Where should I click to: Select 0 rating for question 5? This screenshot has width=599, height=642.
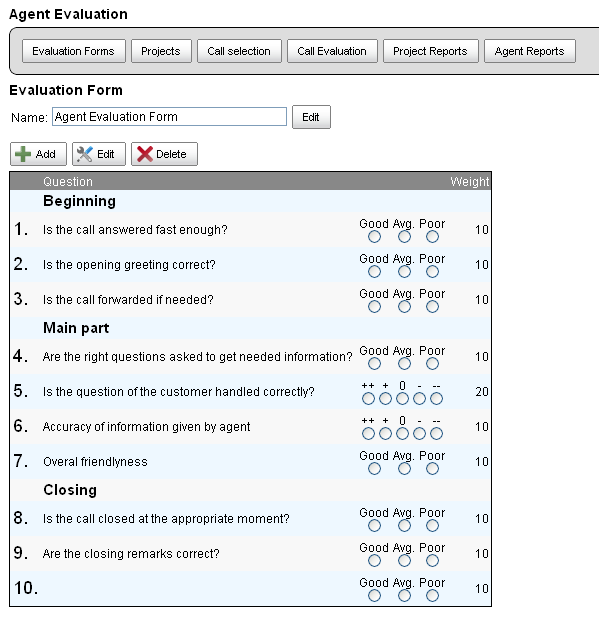click(402, 399)
